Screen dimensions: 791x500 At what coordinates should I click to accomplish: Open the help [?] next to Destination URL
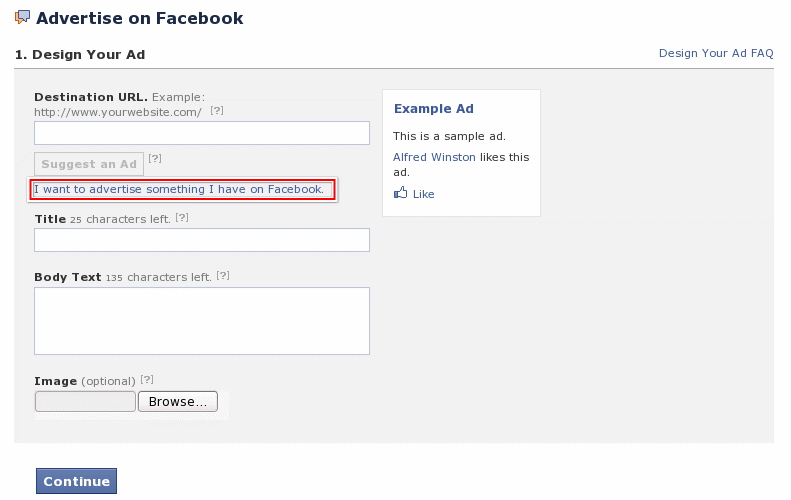click(x=217, y=110)
